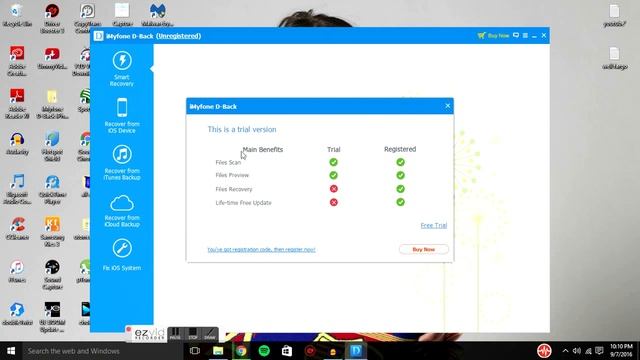The width and height of the screenshot is (640, 360).
Task: Select the CCleaner desktop shortcut
Action: click(17, 229)
